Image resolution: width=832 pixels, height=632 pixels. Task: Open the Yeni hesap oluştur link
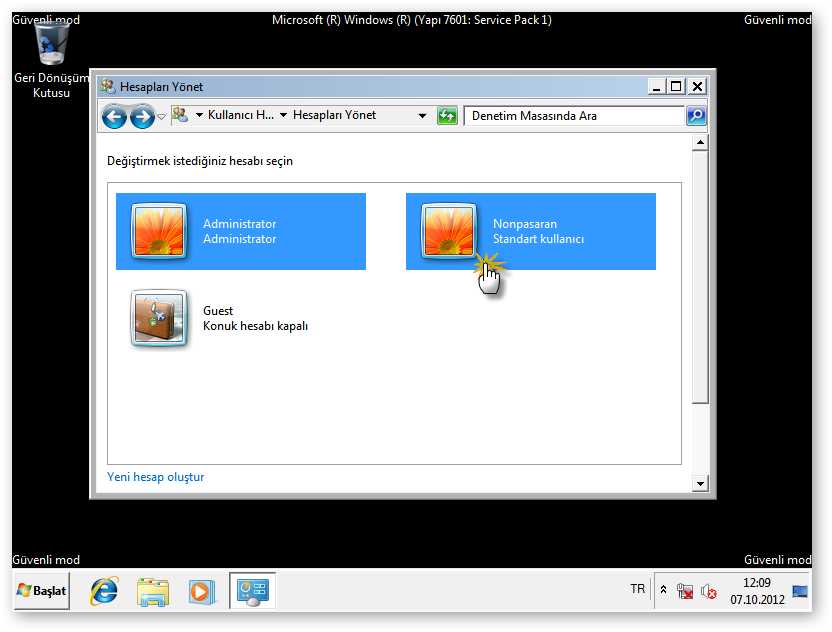click(155, 477)
